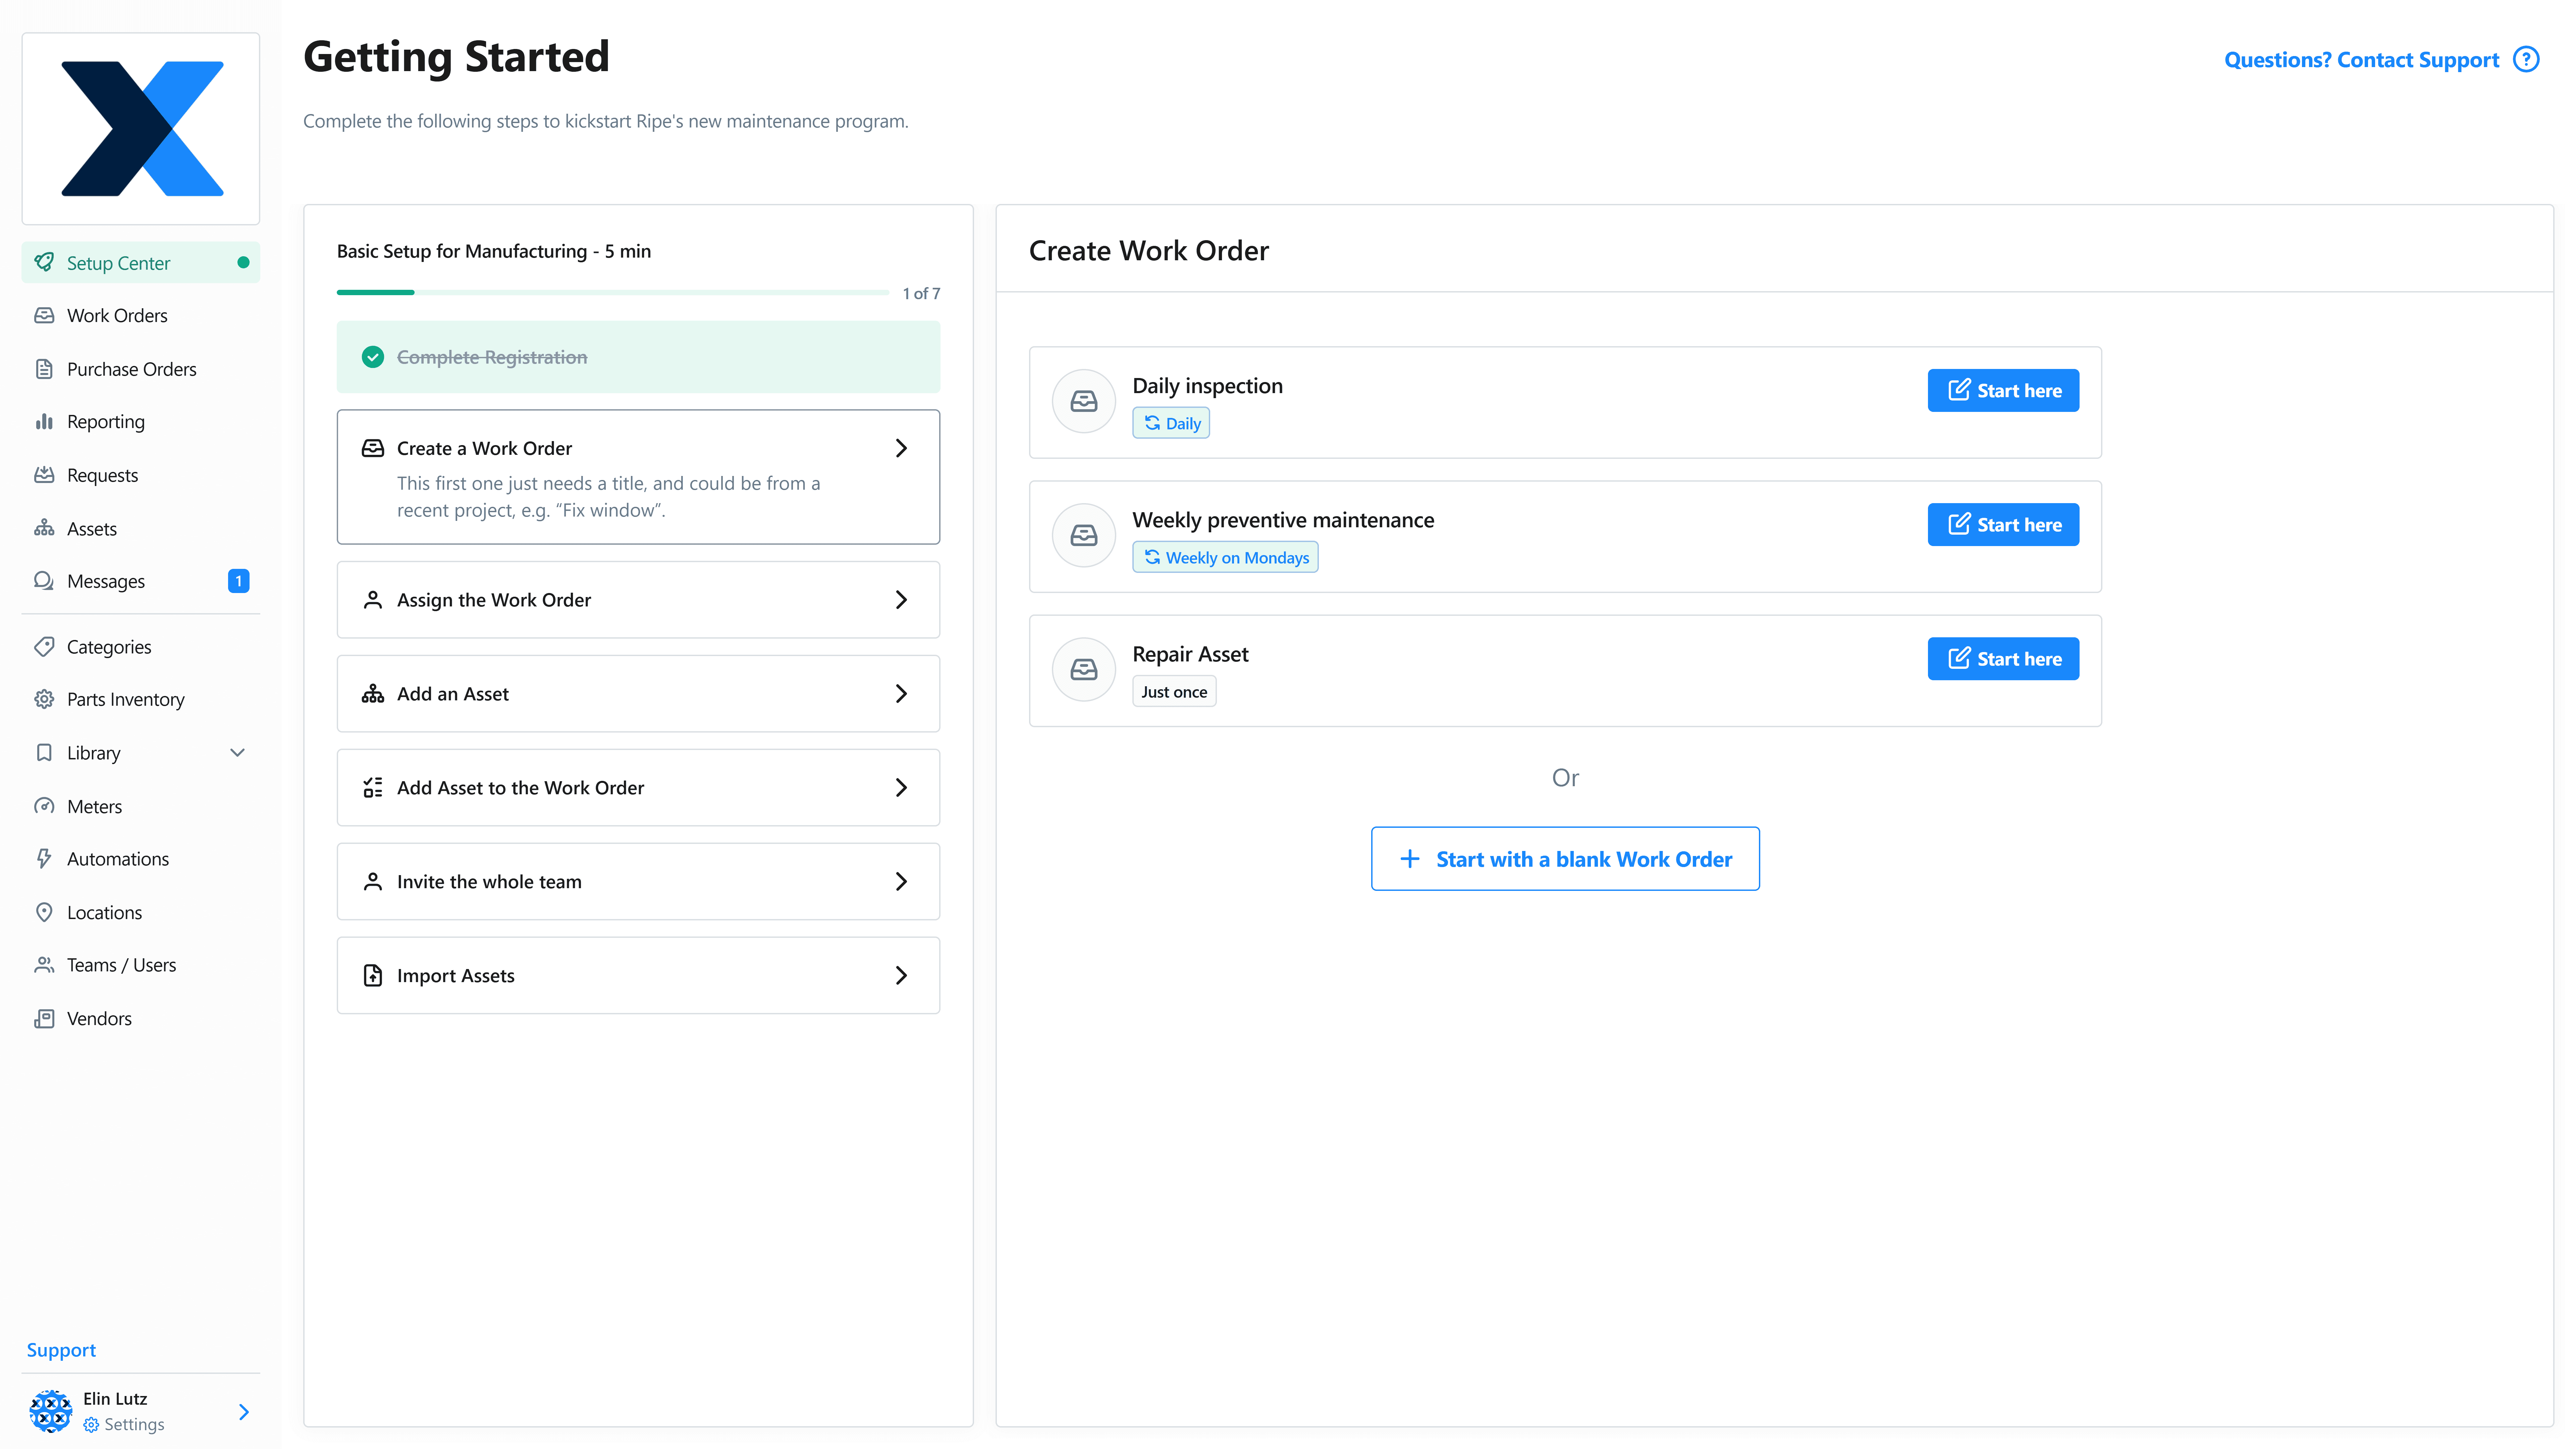Open the Support link in sidebar
Screen dimensions: 2576x1449
(x=61, y=1350)
